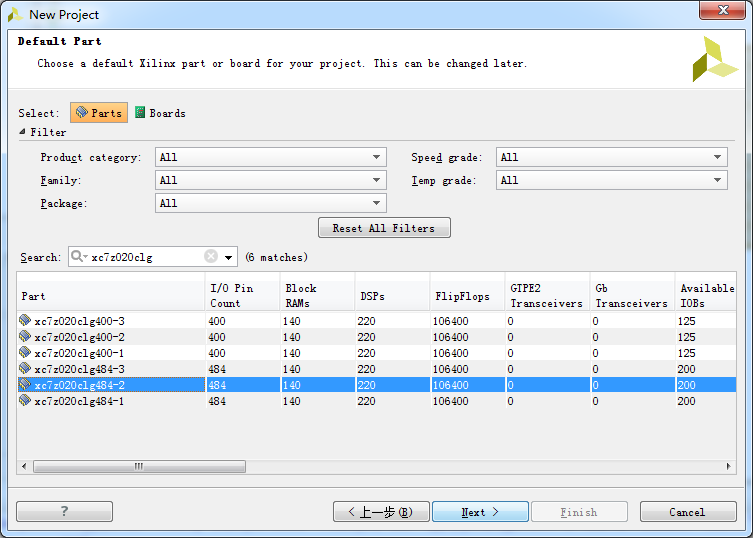
Task: Sort by Available IOBs column
Action: [706, 296]
